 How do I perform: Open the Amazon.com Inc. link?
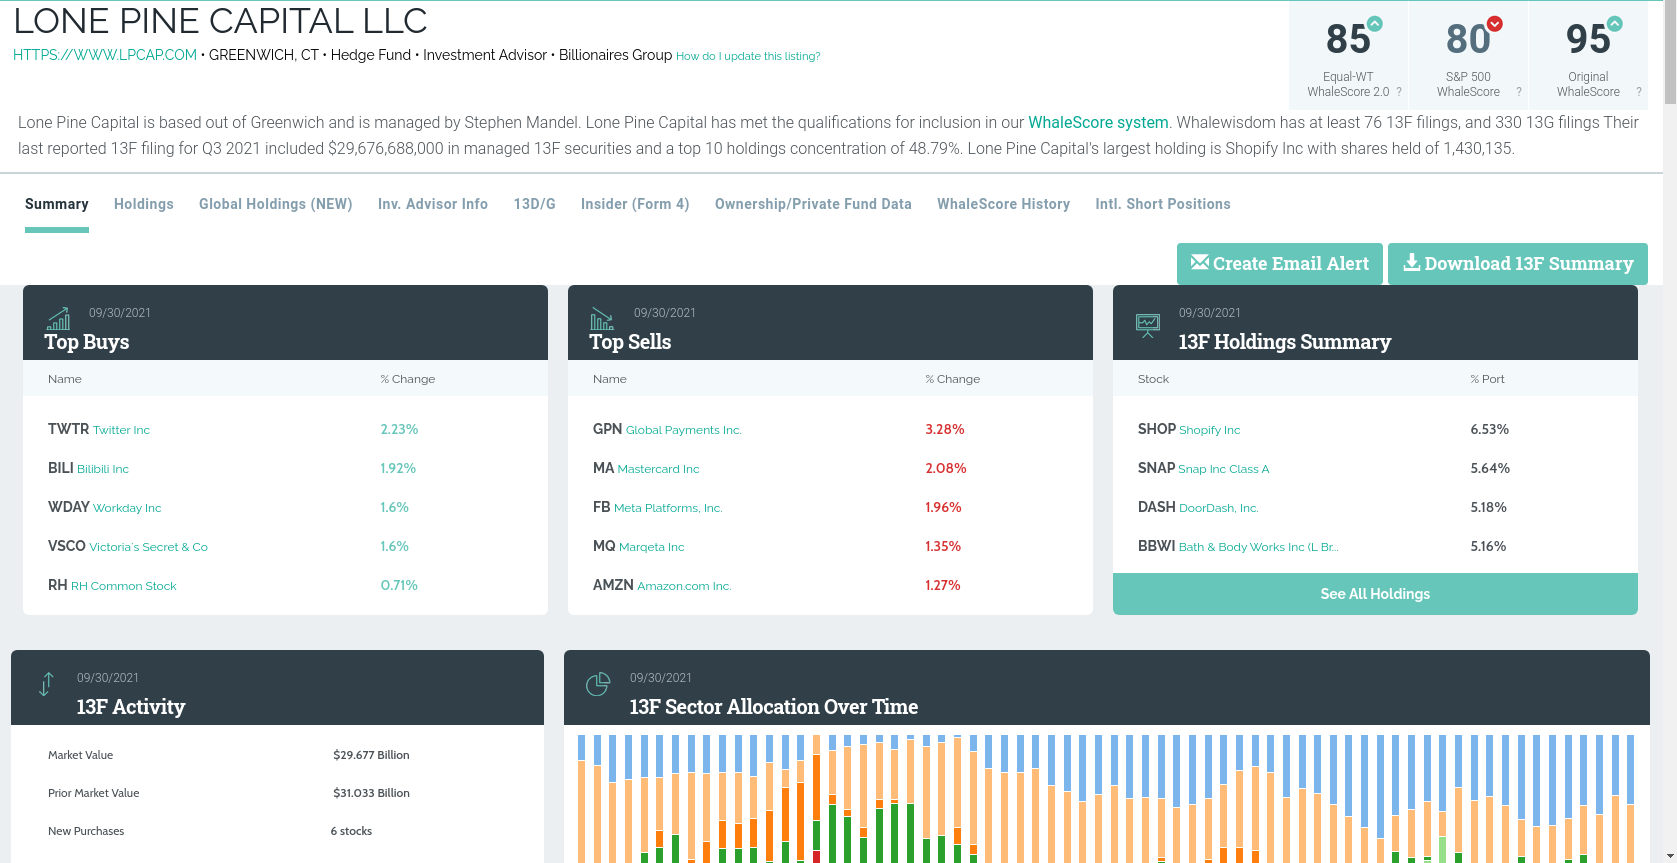click(685, 586)
